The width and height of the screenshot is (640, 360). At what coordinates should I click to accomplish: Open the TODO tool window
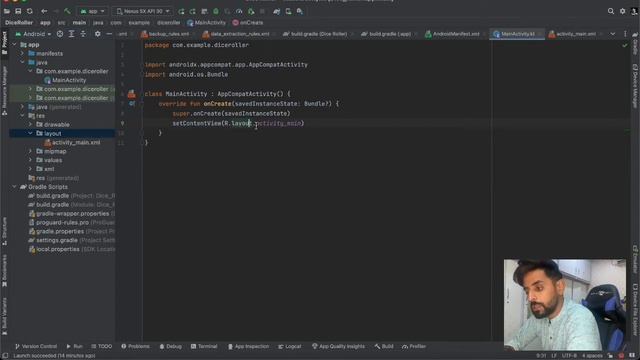pos(101,347)
